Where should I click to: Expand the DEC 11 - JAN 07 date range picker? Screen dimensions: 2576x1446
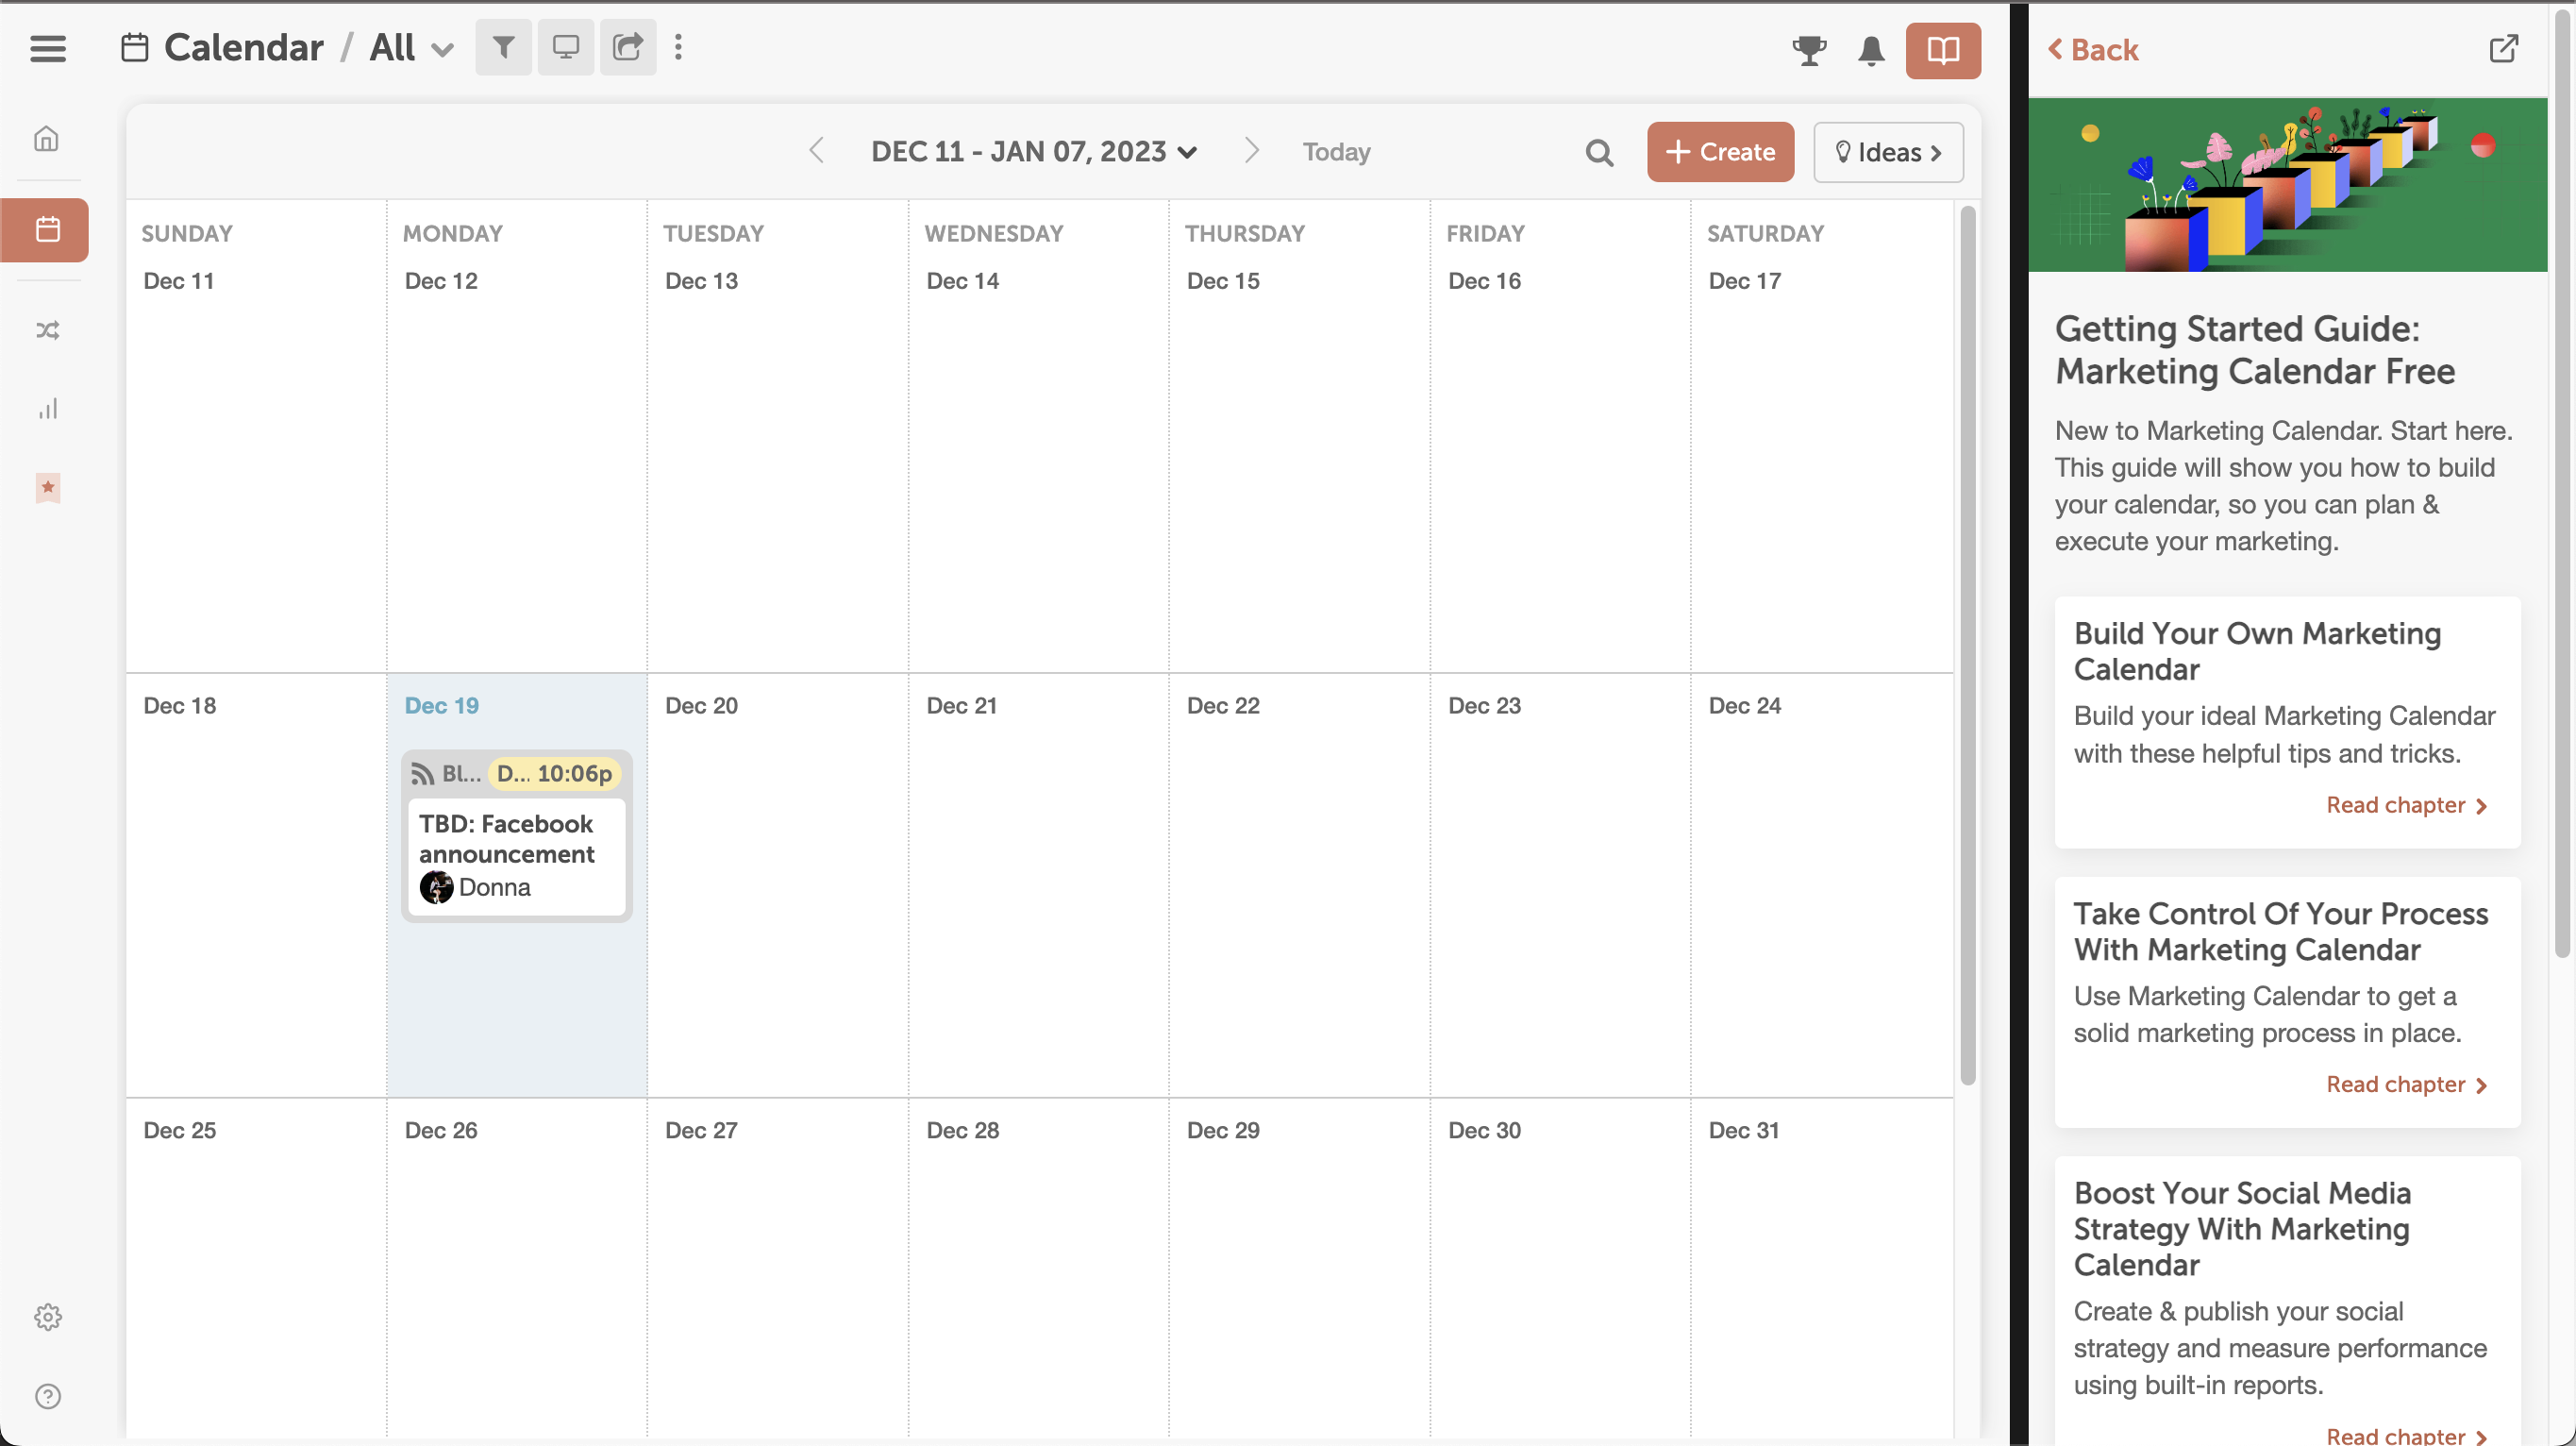tap(1033, 150)
